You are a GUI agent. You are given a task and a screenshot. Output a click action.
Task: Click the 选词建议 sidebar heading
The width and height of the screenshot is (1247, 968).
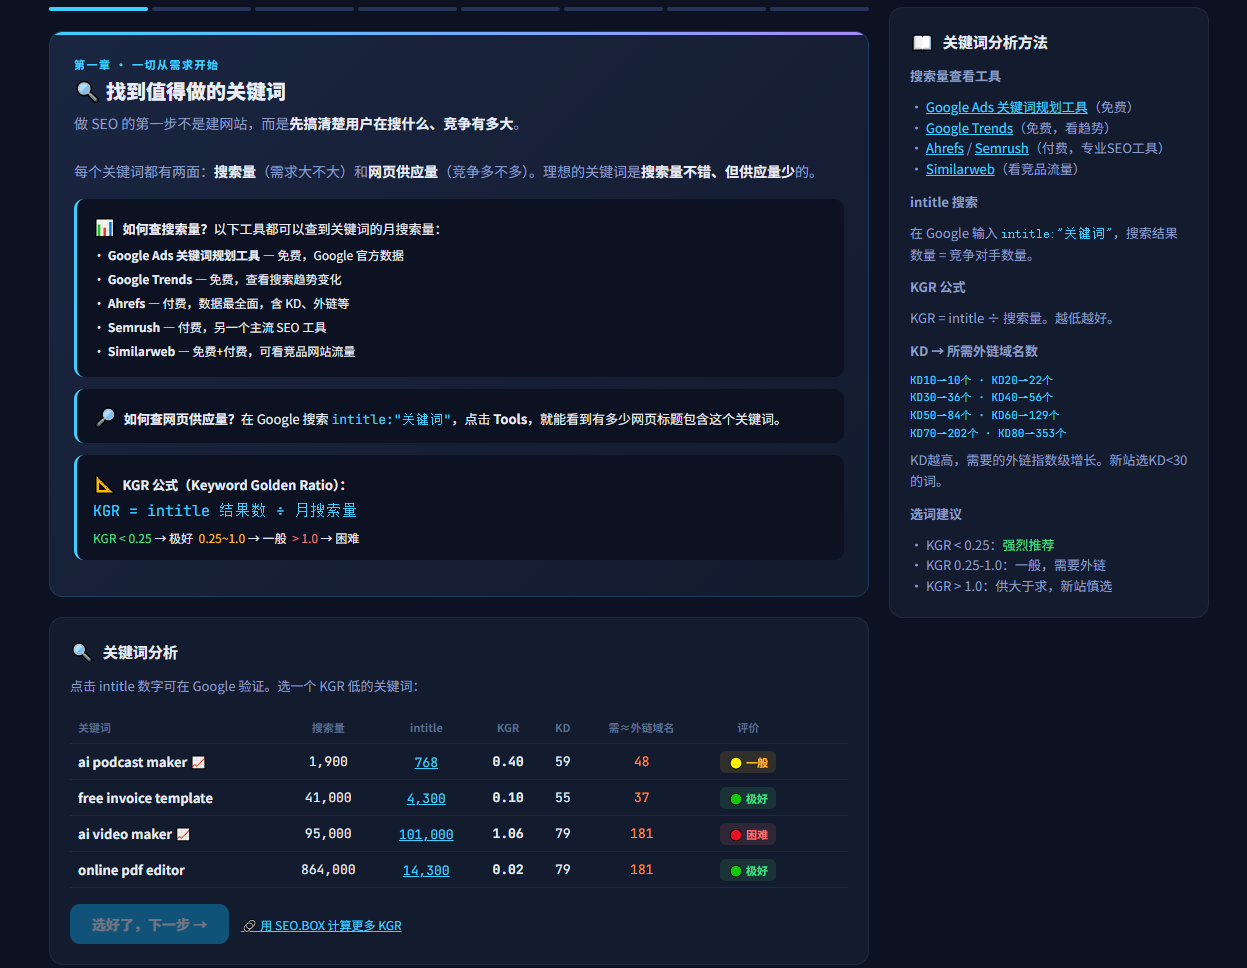pos(936,514)
